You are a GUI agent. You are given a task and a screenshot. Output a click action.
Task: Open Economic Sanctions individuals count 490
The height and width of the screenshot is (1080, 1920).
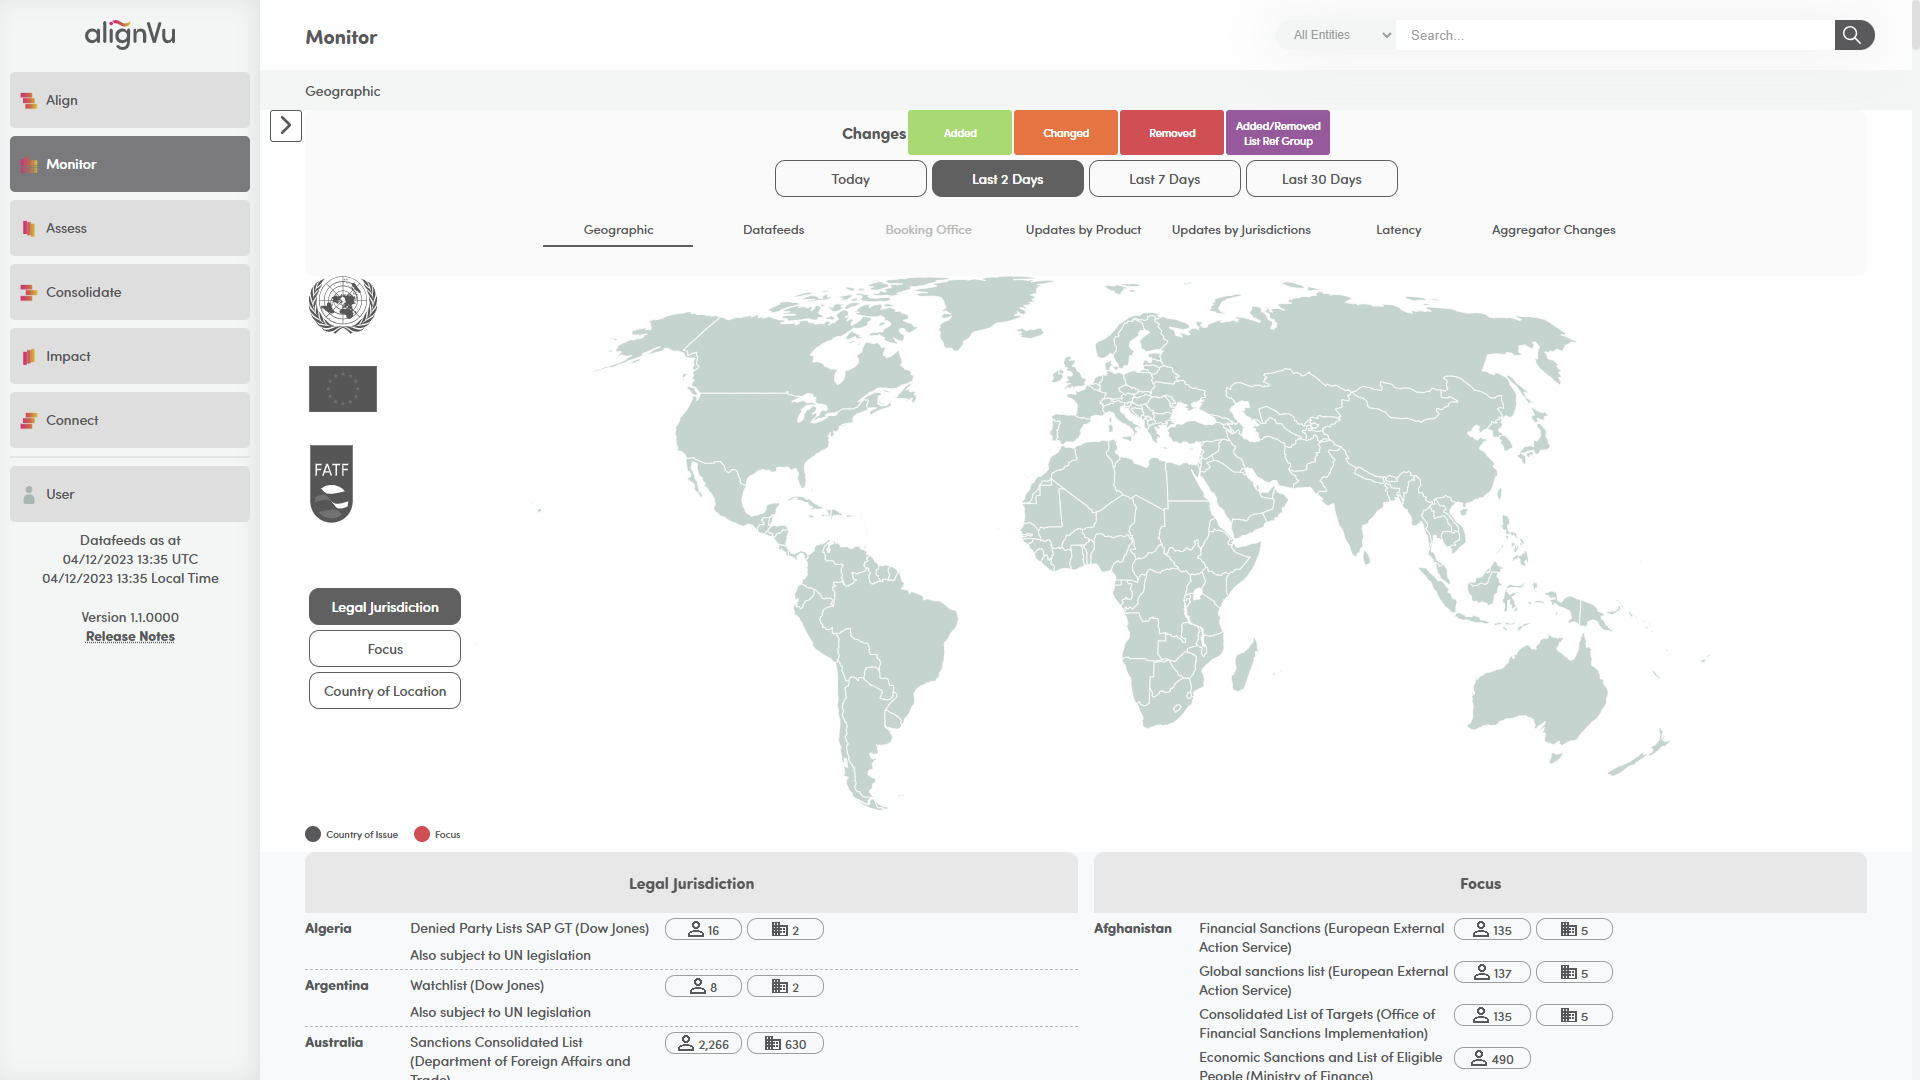(1492, 1059)
